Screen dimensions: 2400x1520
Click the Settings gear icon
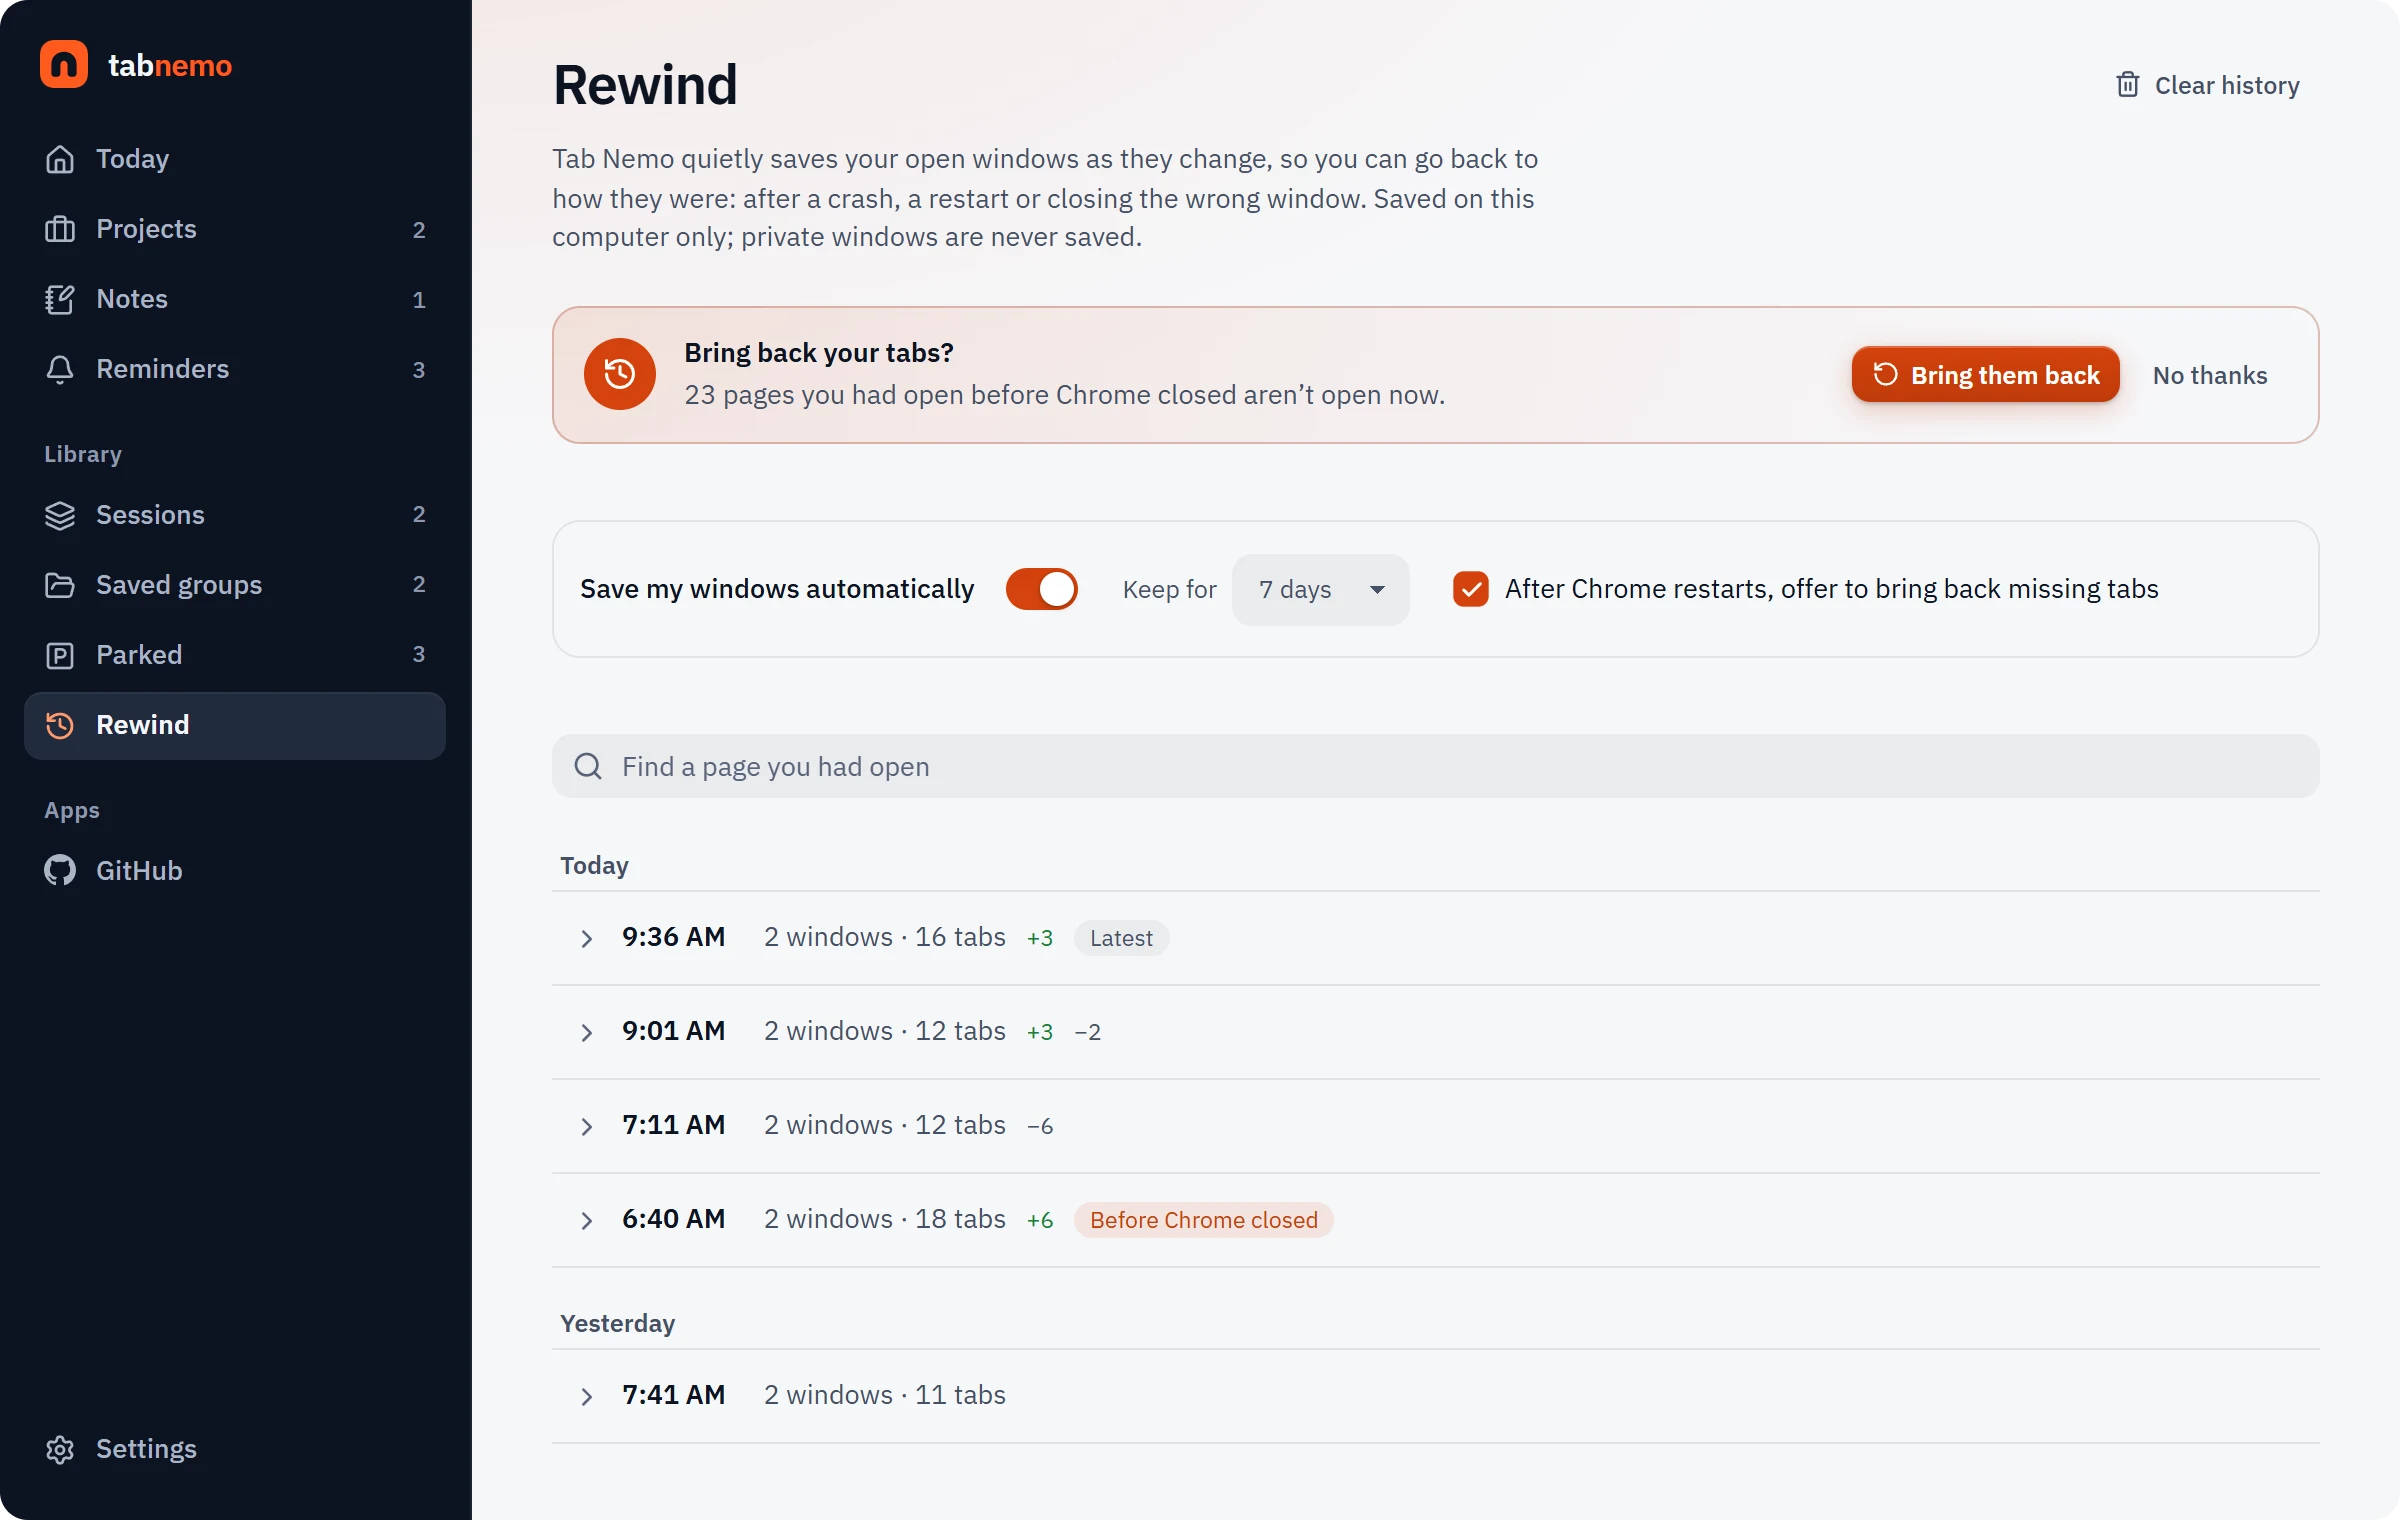tap(60, 1449)
